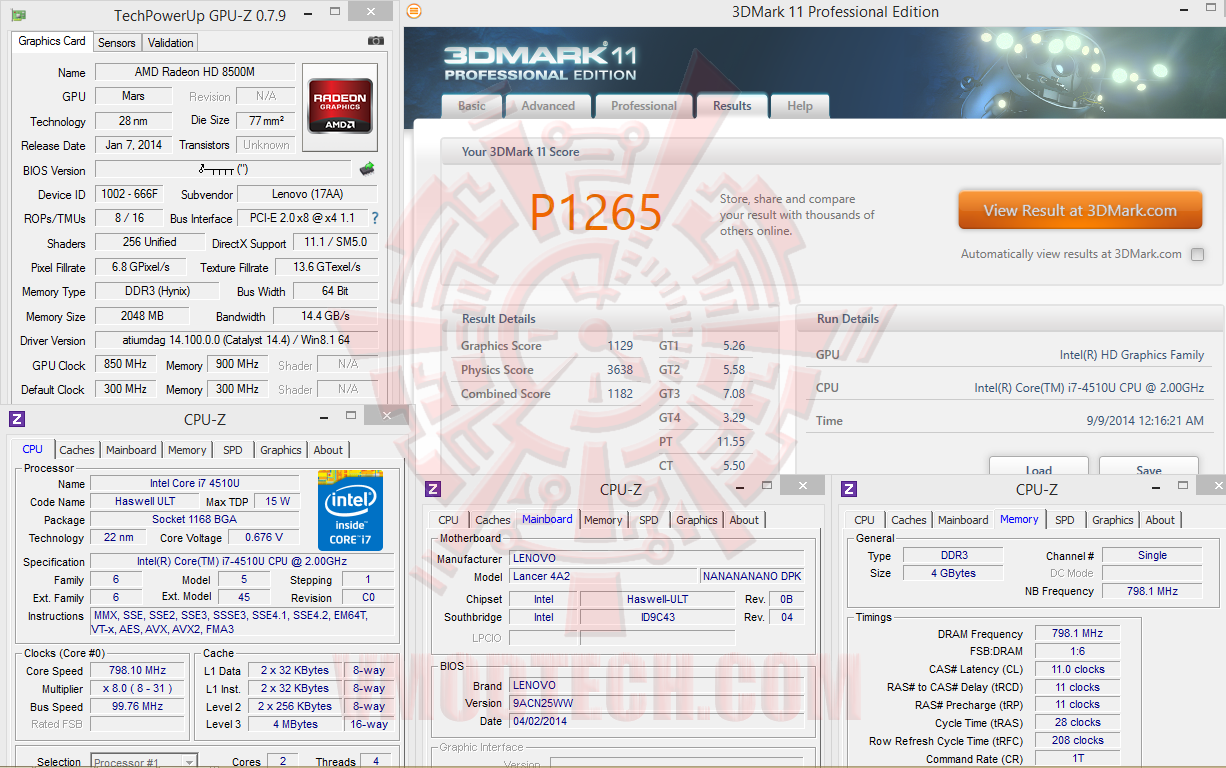Switch to the Professional tab in 3DMark
The image size is (1226, 768).
tap(644, 106)
